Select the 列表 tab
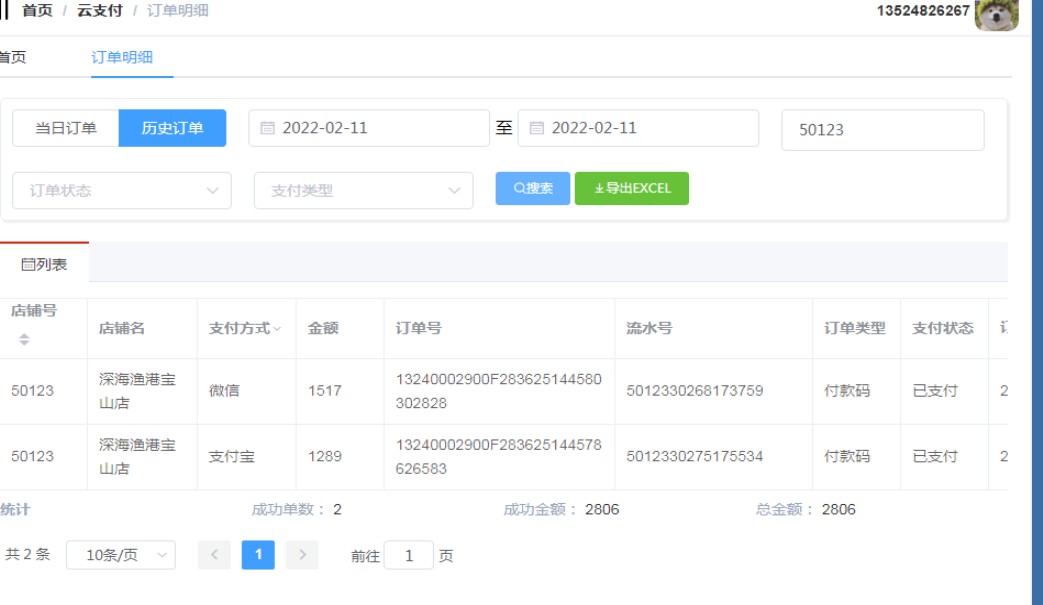This screenshot has height=605, width=1043. point(44,264)
